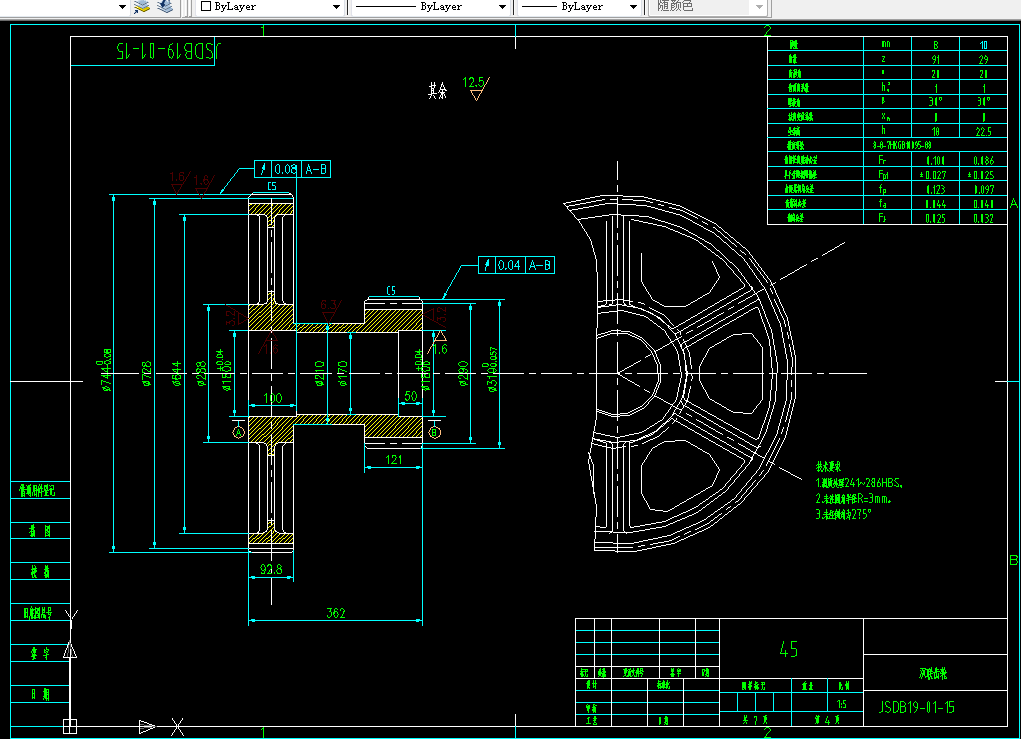Select the ø290 diameter dimension
The image size is (1021, 739).
coord(463,374)
